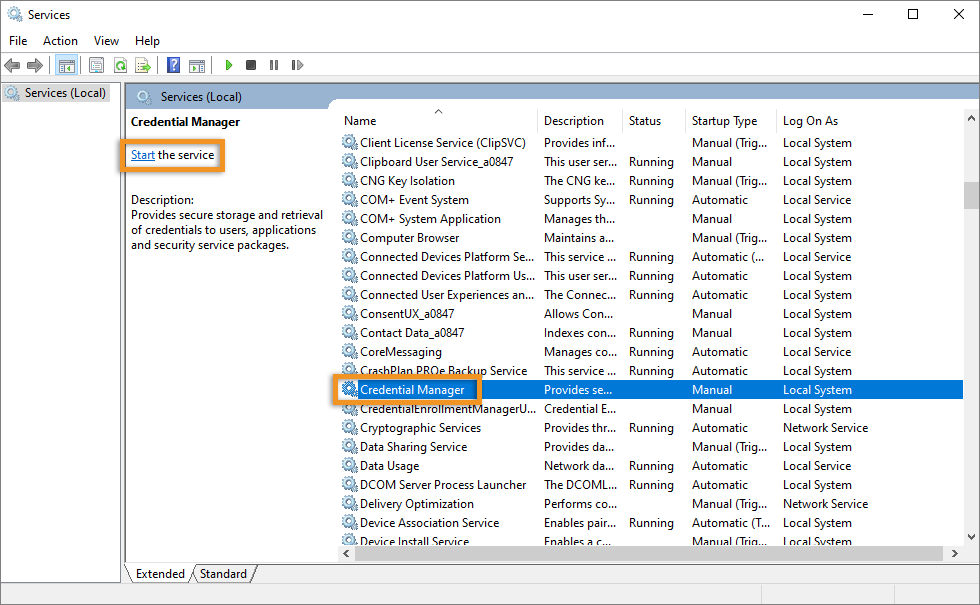Switch to the Standard tab
980x605 pixels.
point(223,574)
